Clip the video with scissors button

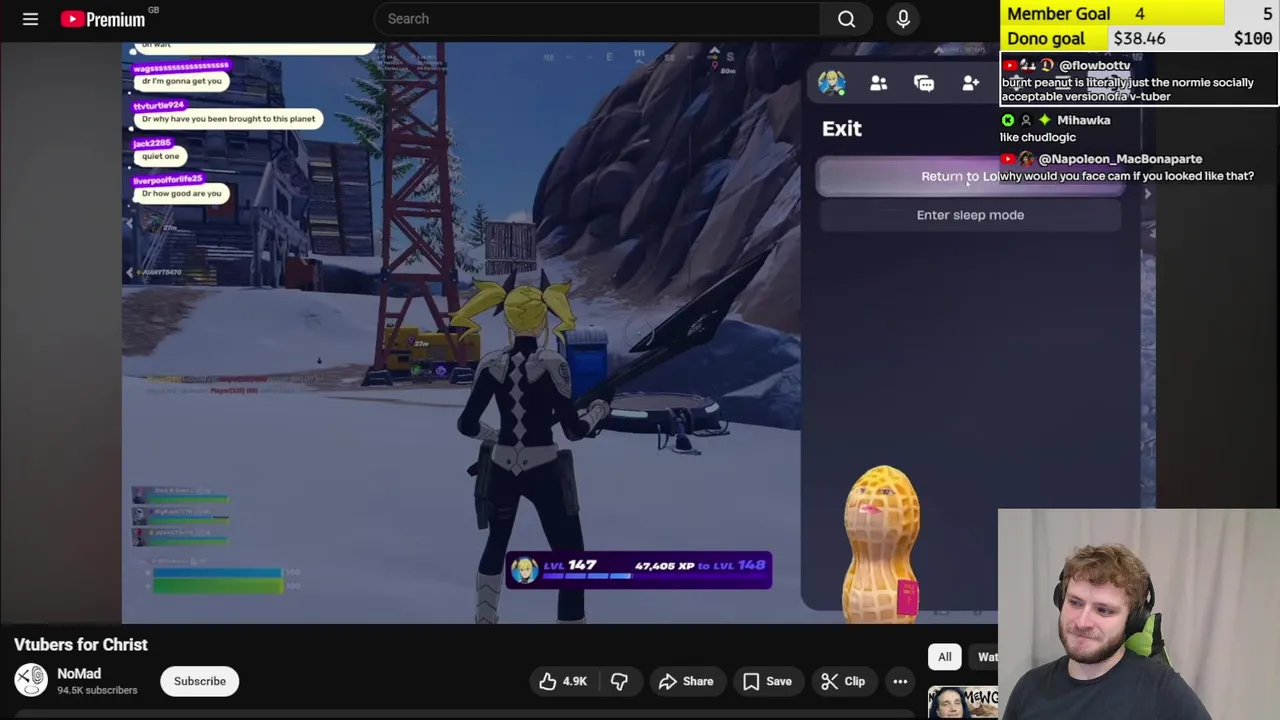(843, 681)
